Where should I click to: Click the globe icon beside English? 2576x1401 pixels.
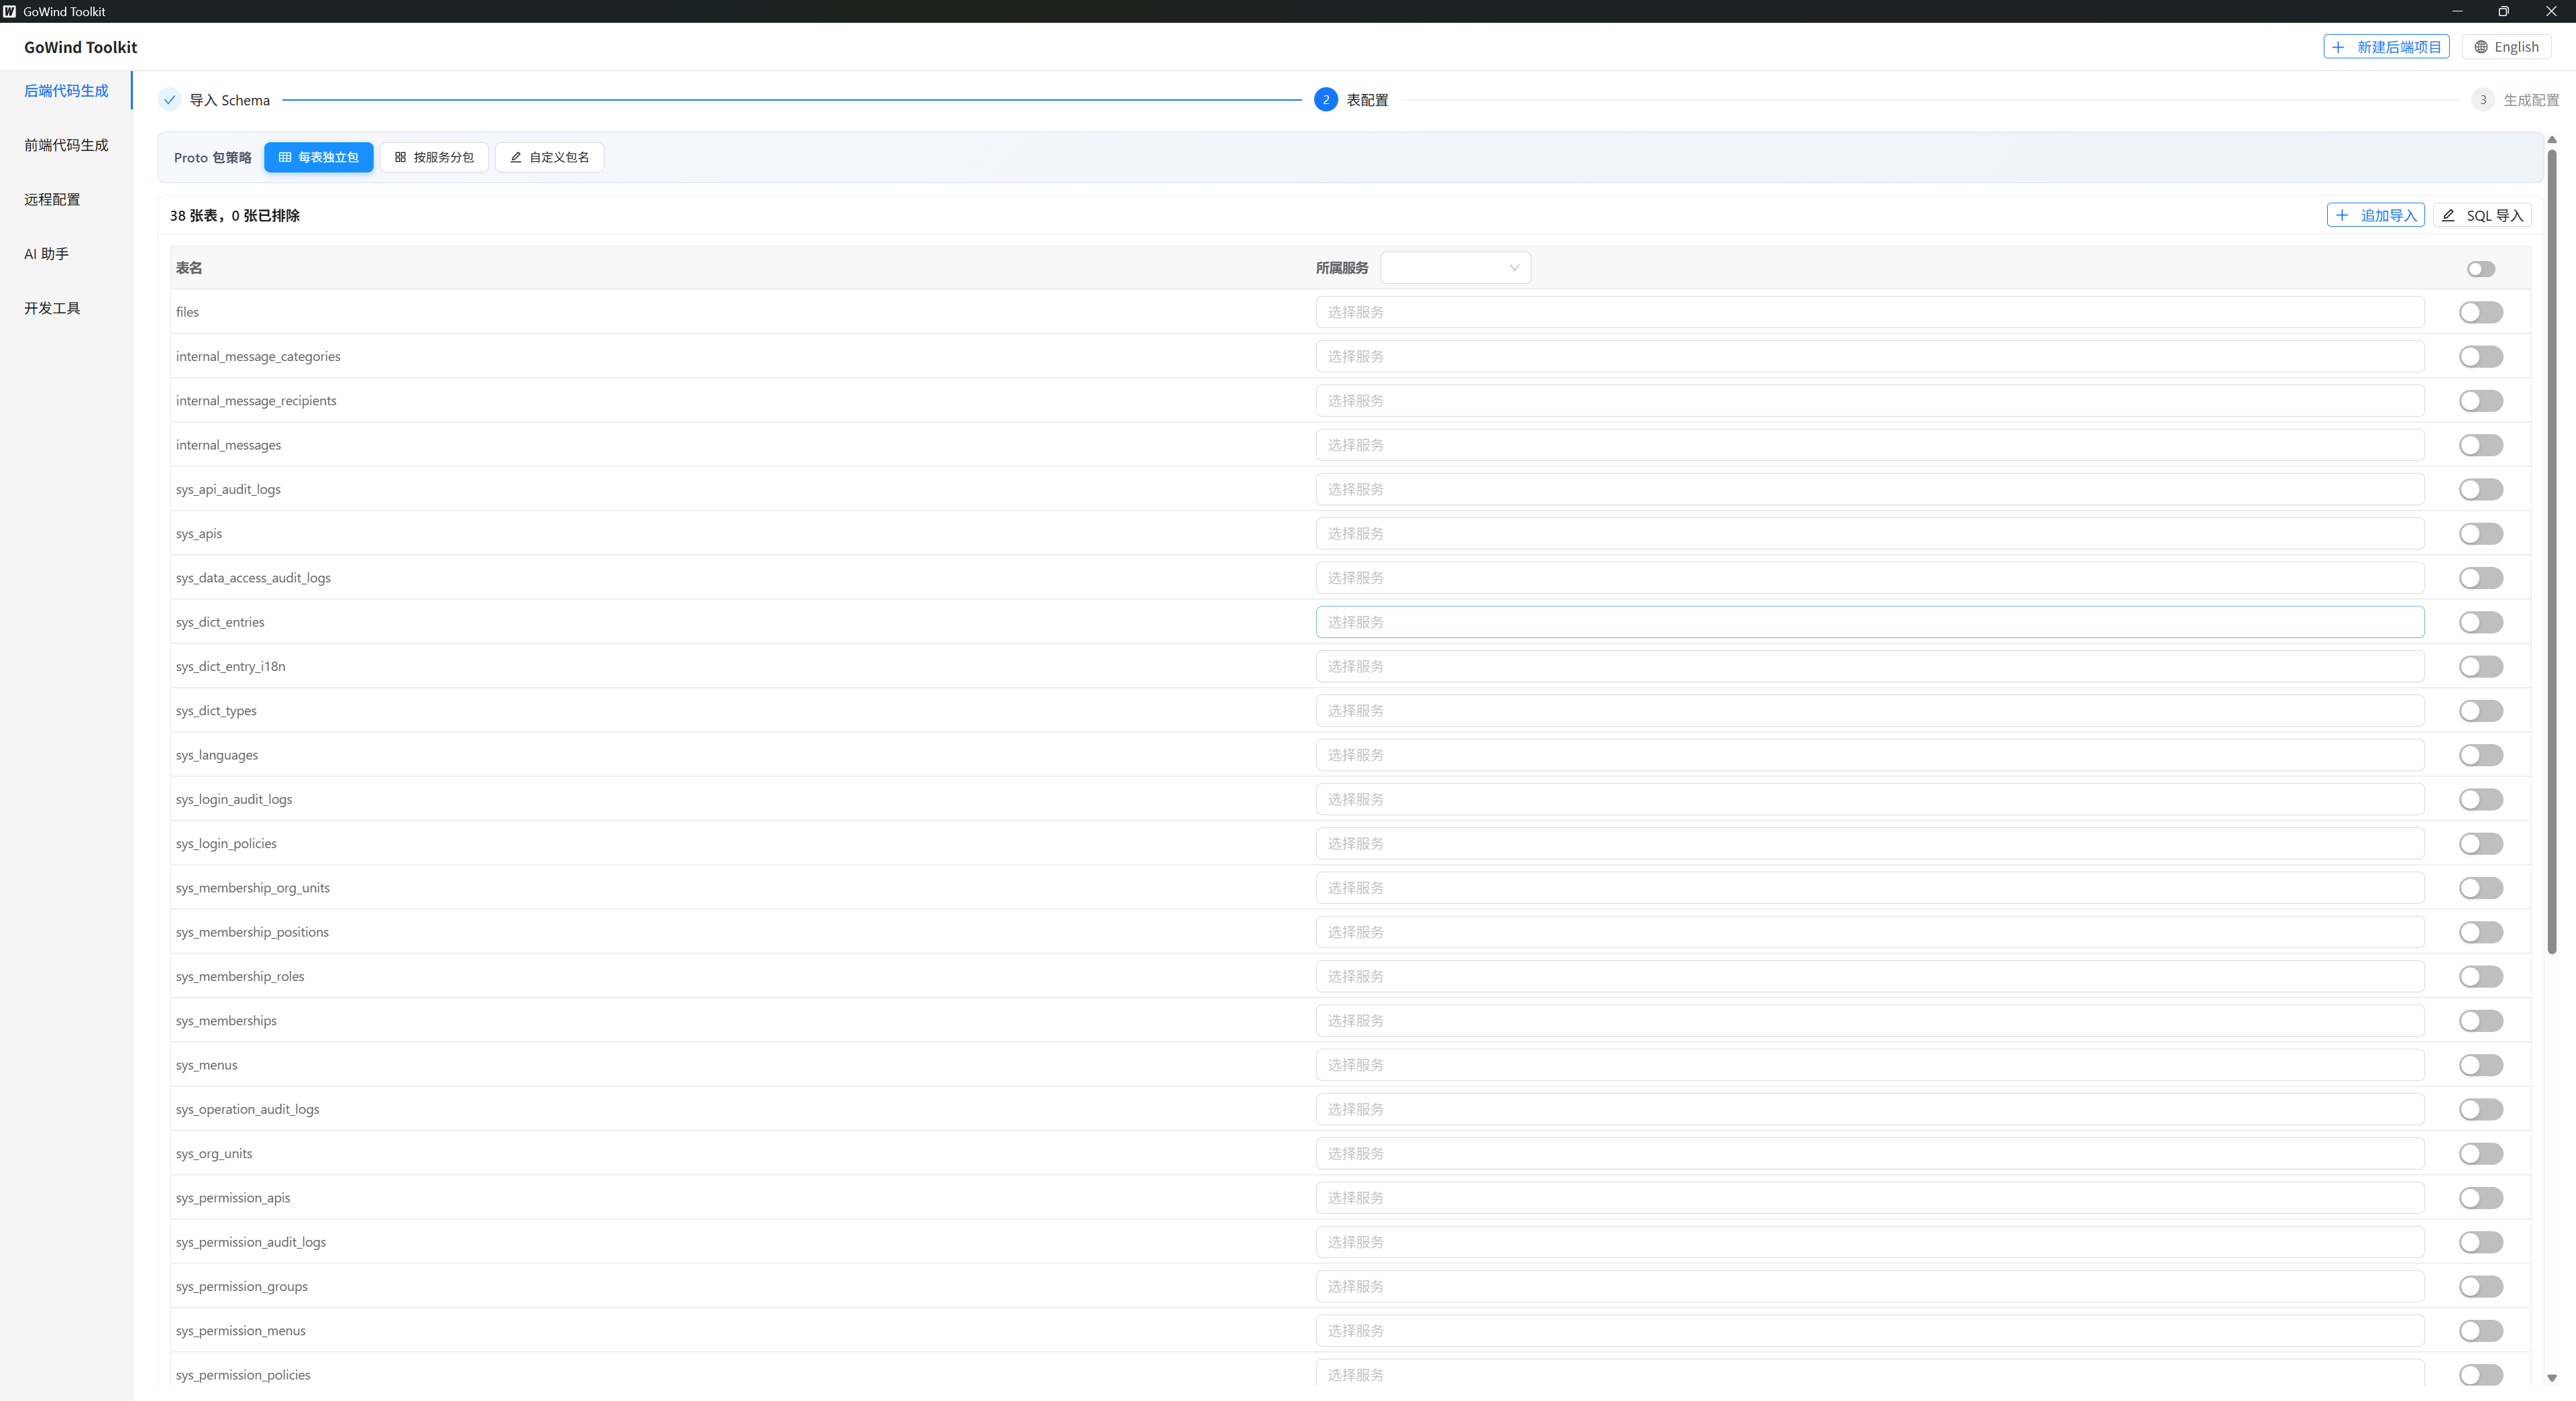click(2481, 47)
